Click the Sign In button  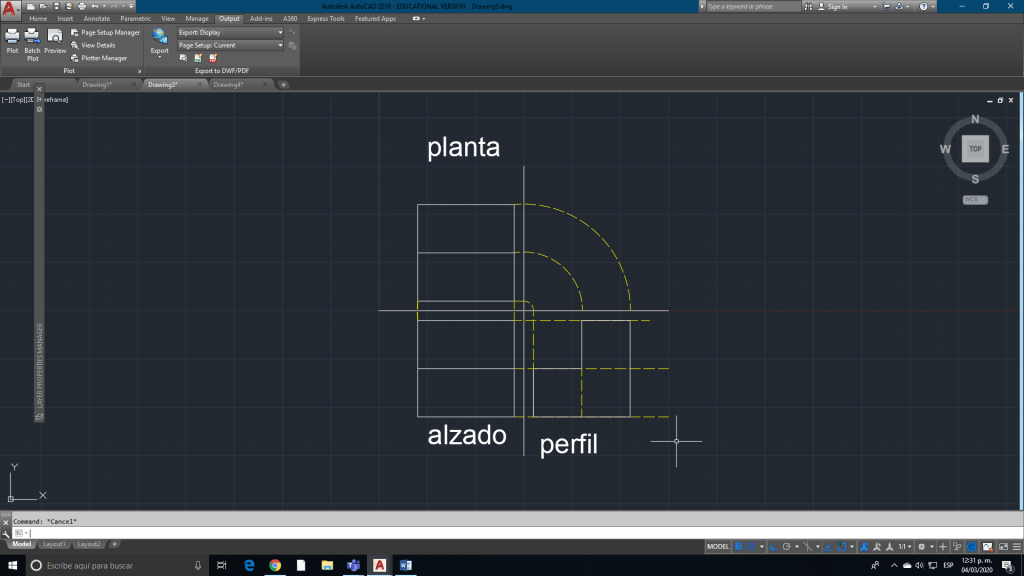click(836, 6)
